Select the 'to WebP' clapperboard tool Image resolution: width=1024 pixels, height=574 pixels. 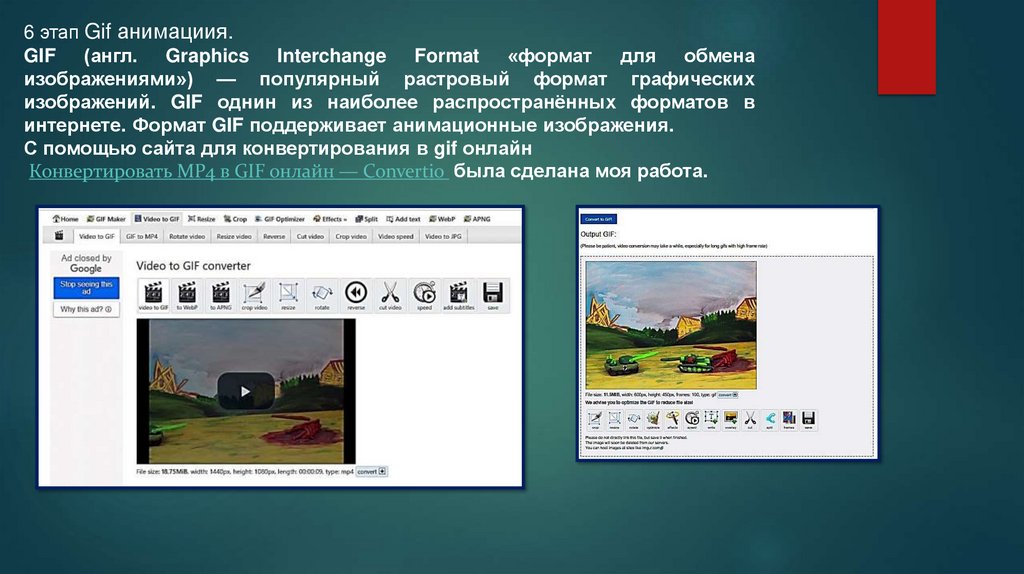click(x=187, y=295)
